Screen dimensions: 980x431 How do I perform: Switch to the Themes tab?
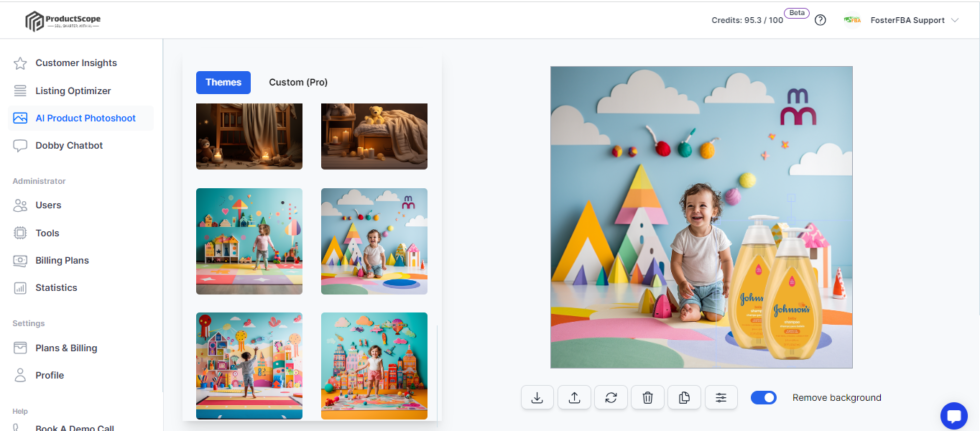point(223,82)
